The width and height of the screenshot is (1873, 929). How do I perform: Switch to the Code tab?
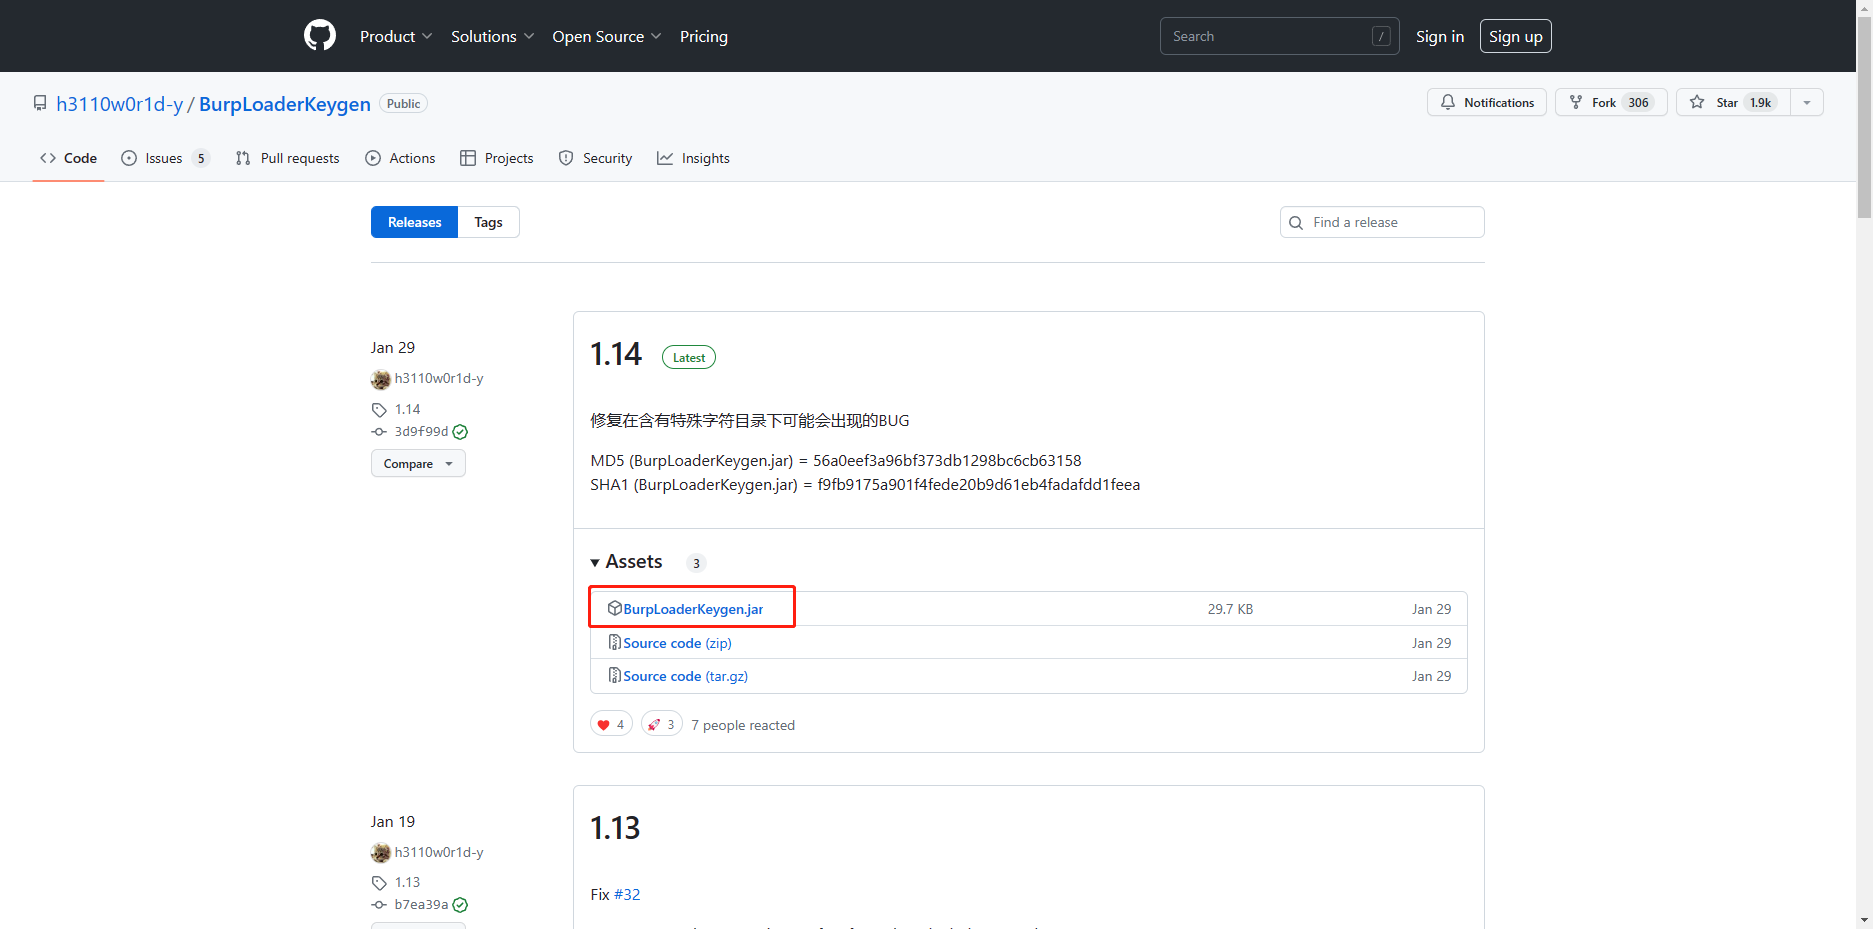click(x=68, y=158)
